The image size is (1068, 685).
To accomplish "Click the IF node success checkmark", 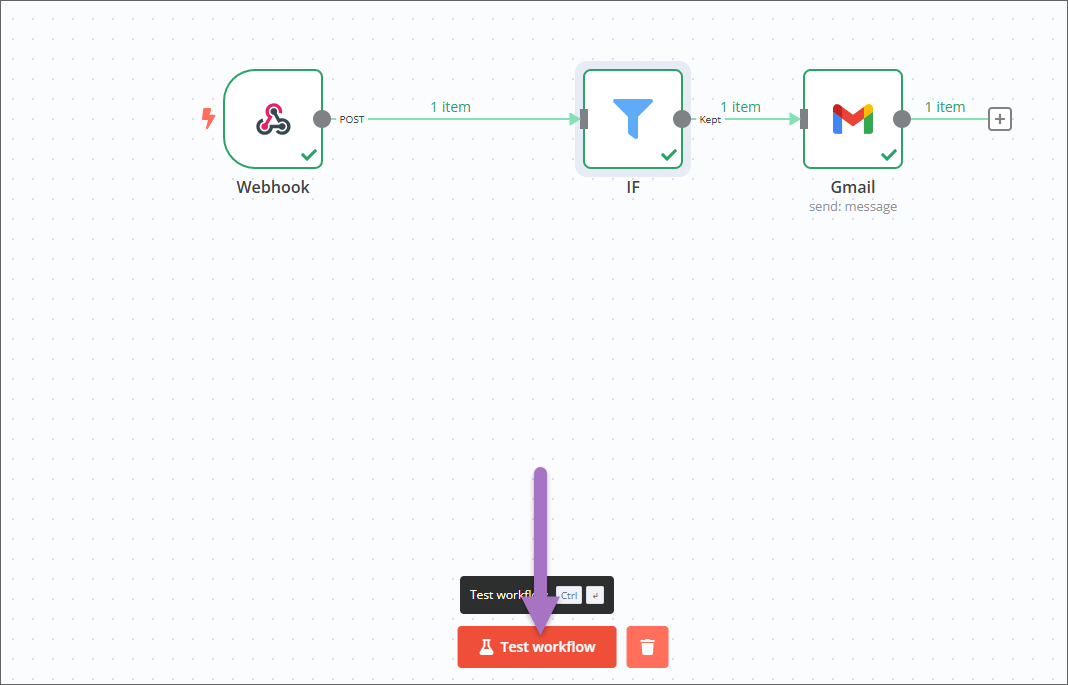I will (x=668, y=155).
